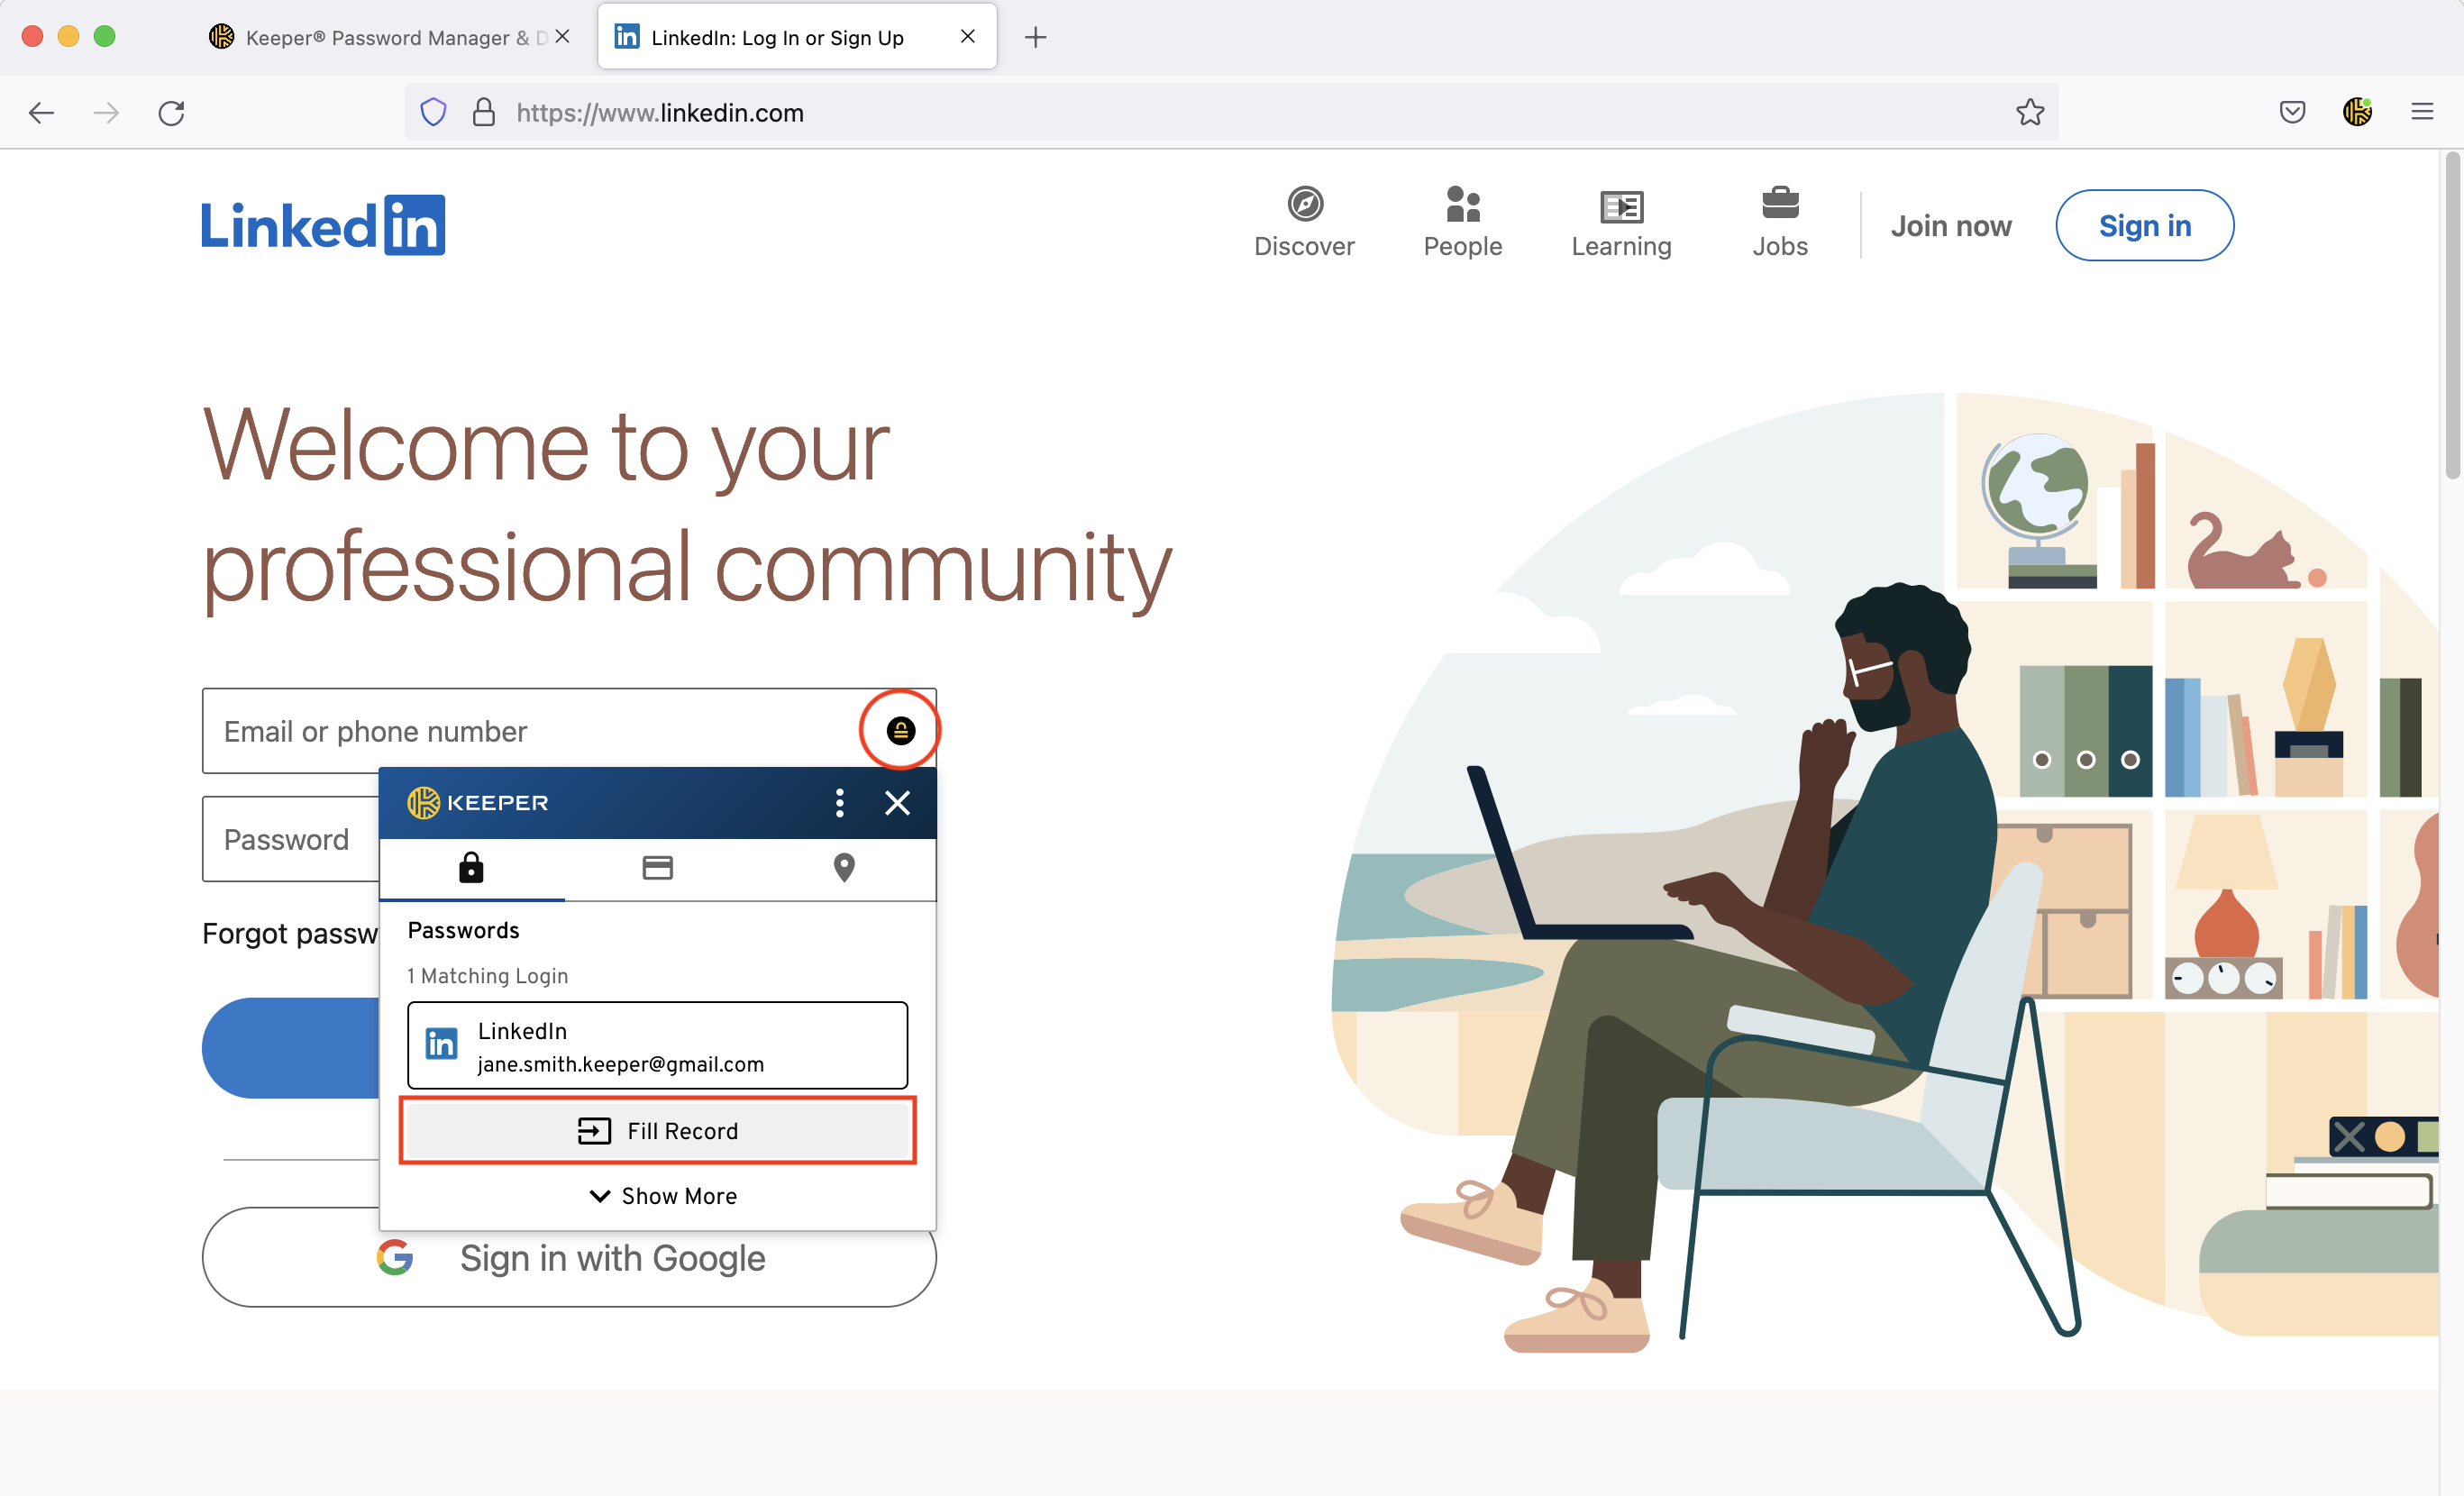Reload the page with refresh icon
Image resolution: width=2464 pixels, height=1496 pixels.
point(171,113)
